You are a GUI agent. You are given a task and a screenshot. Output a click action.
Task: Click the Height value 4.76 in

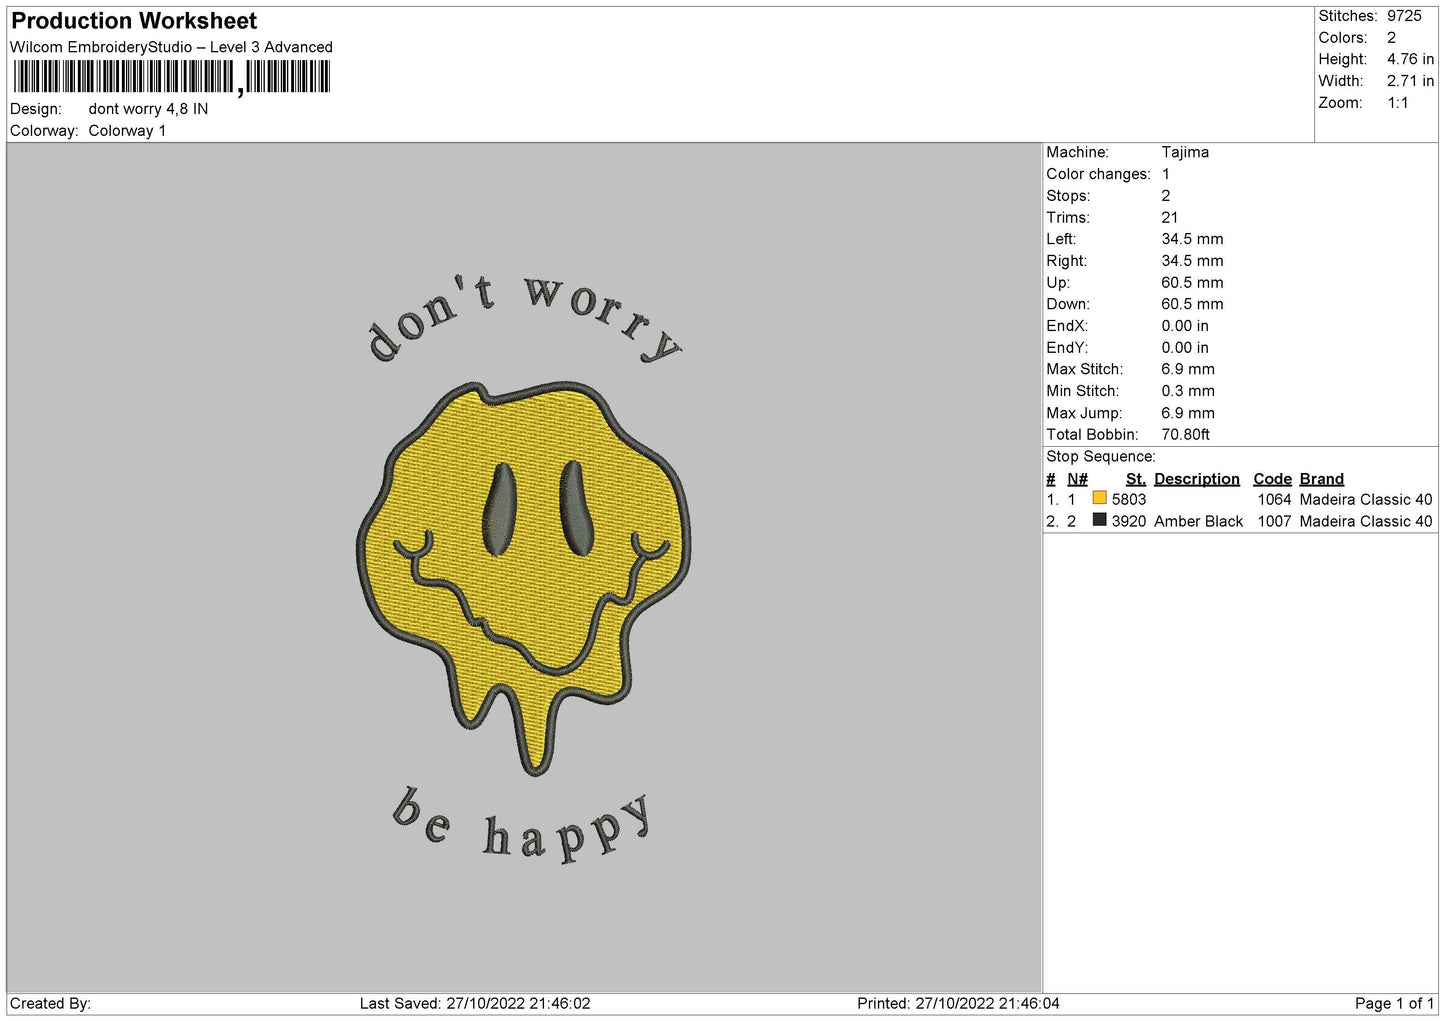point(1410,59)
